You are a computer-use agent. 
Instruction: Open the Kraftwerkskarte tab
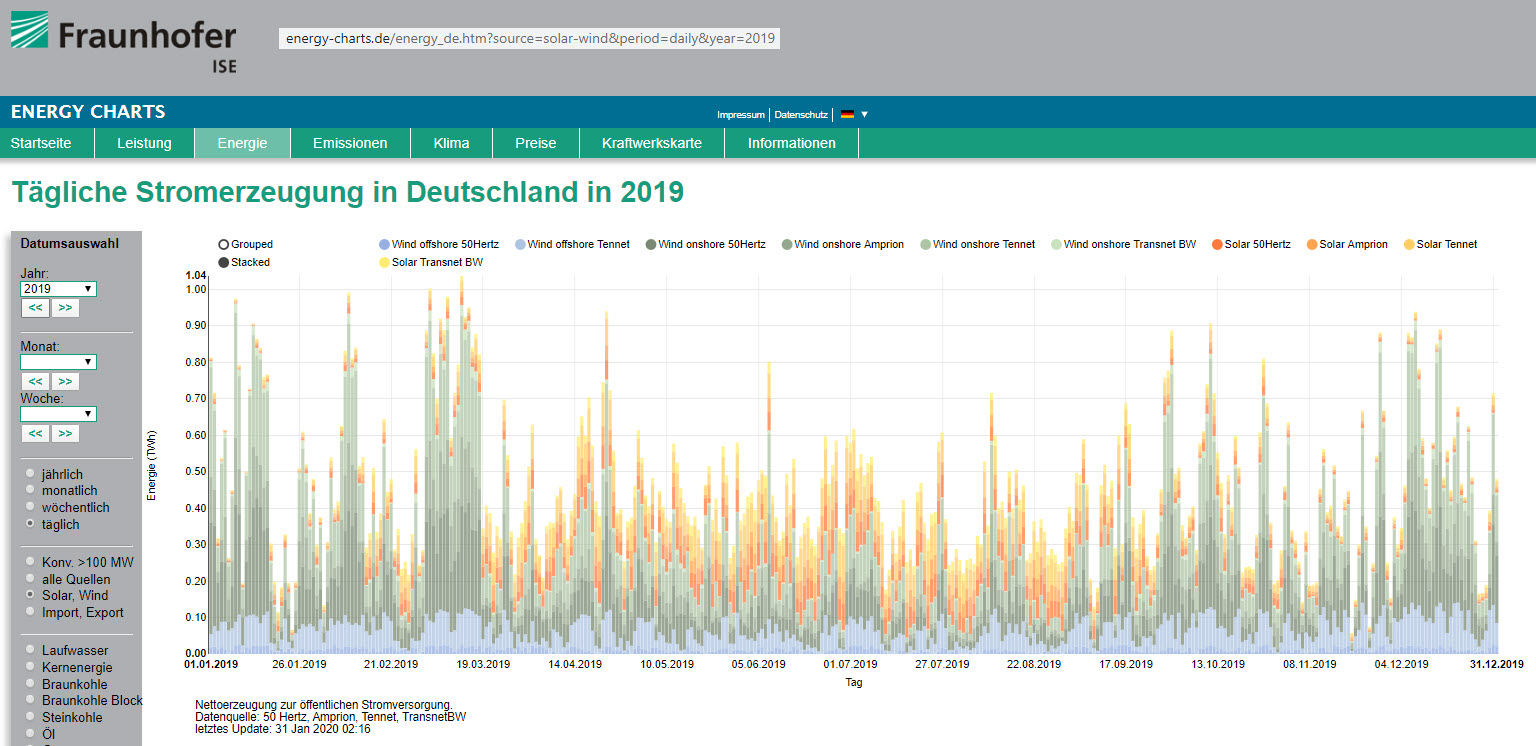[651, 143]
